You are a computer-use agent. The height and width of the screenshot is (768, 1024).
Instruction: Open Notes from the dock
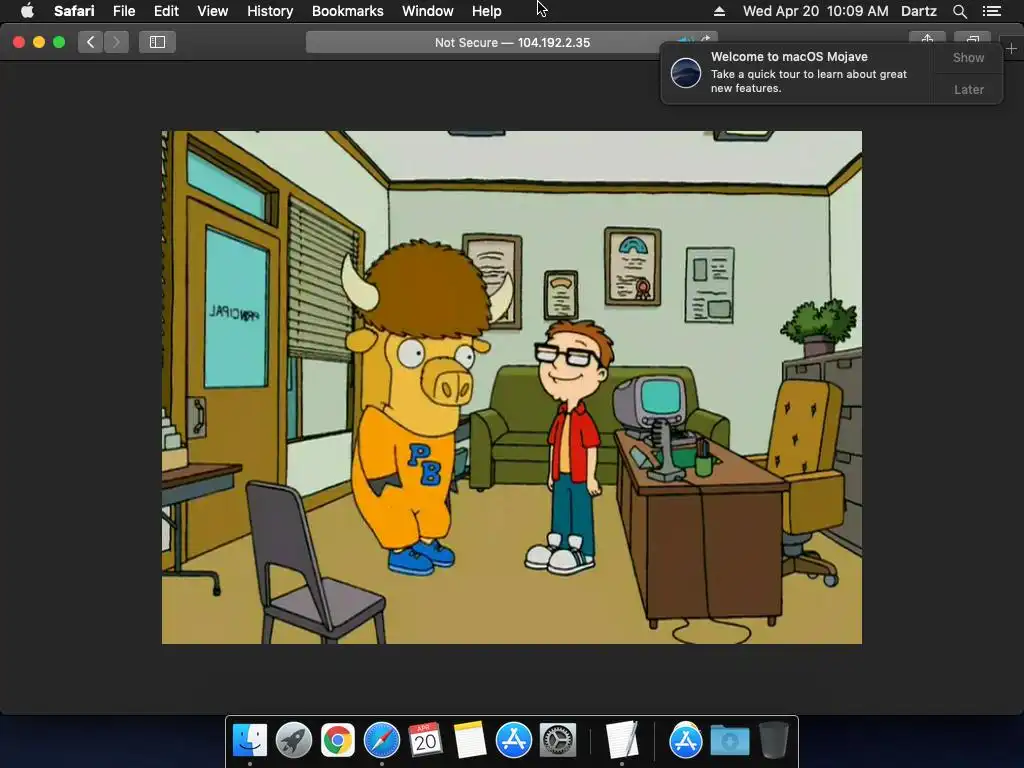470,740
